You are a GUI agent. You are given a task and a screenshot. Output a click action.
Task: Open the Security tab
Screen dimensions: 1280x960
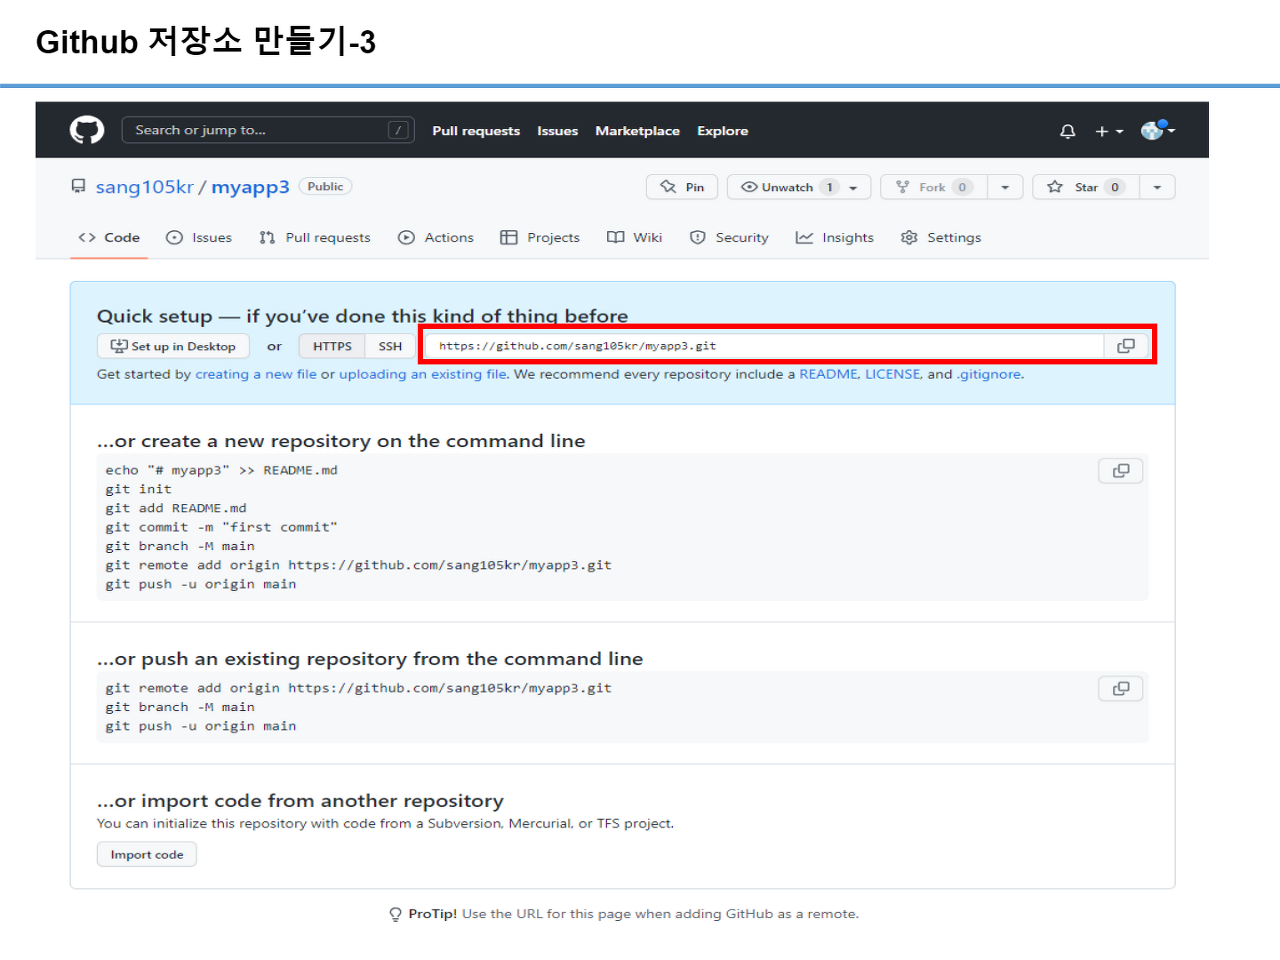tap(729, 237)
